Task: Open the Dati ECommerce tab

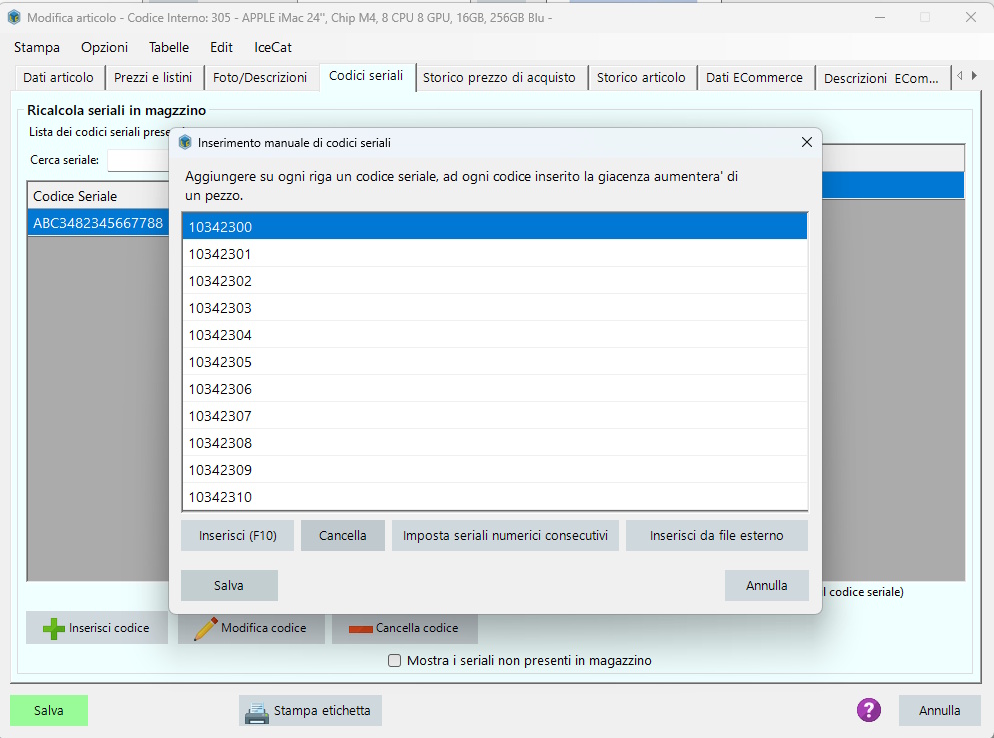Action: click(x=754, y=78)
